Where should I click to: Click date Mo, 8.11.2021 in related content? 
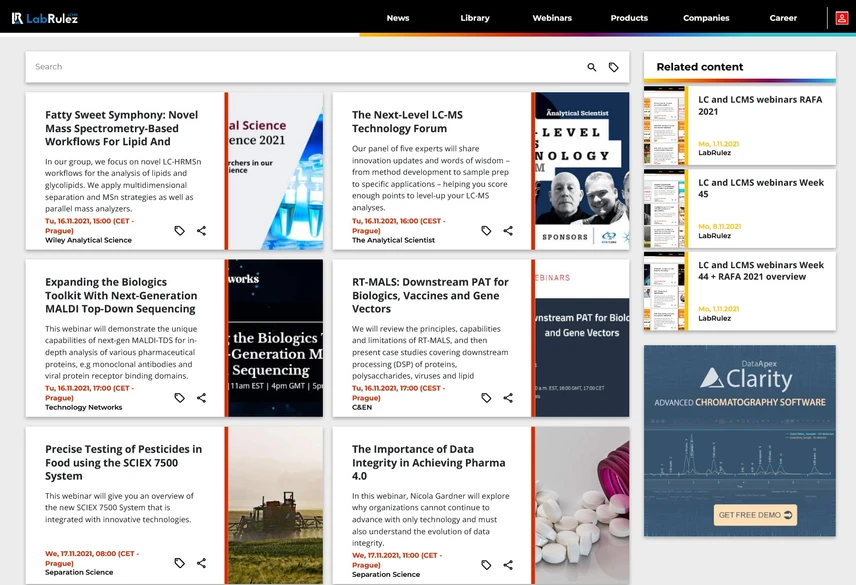[720, 226]
